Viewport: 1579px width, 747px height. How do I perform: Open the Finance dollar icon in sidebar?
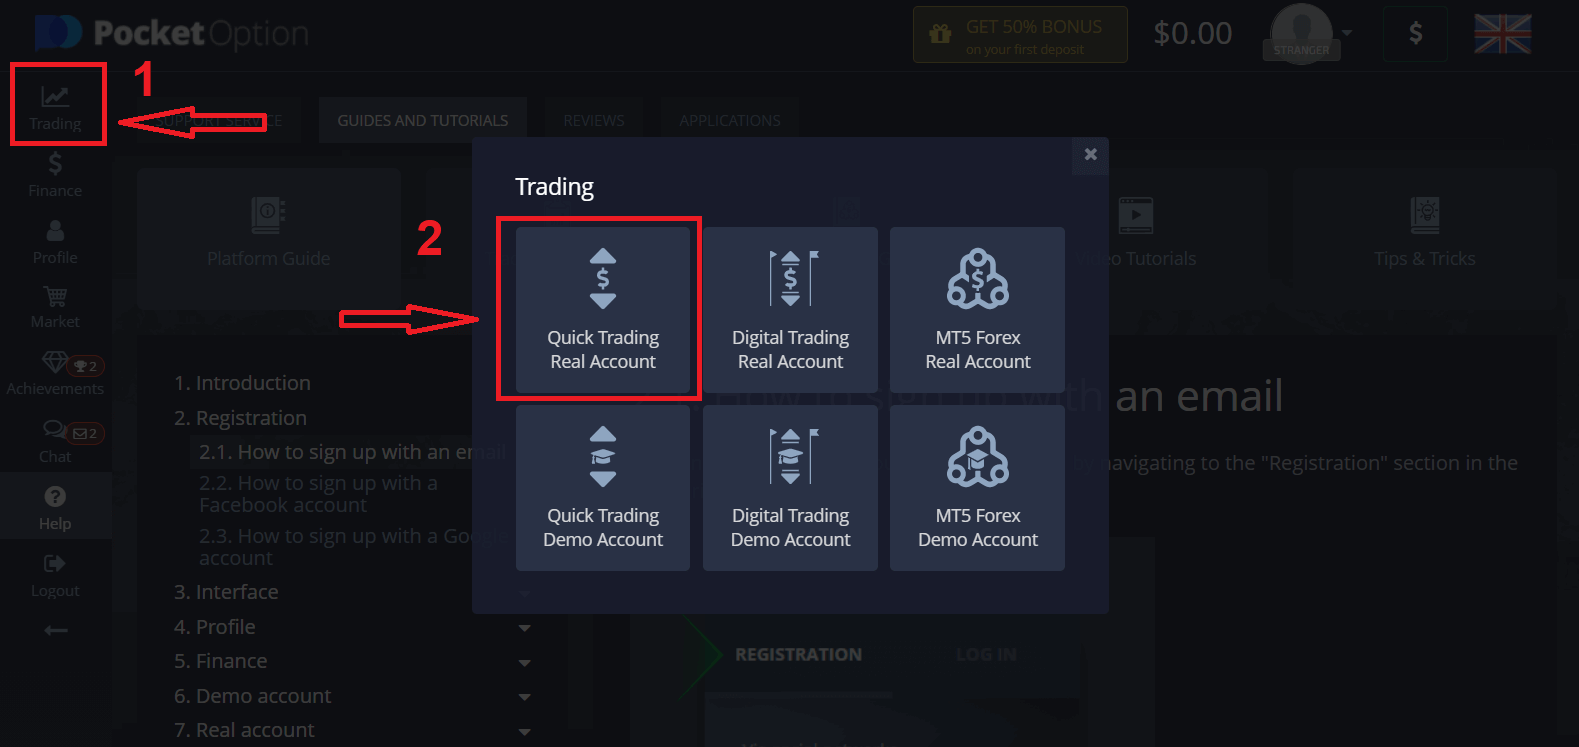55,163
